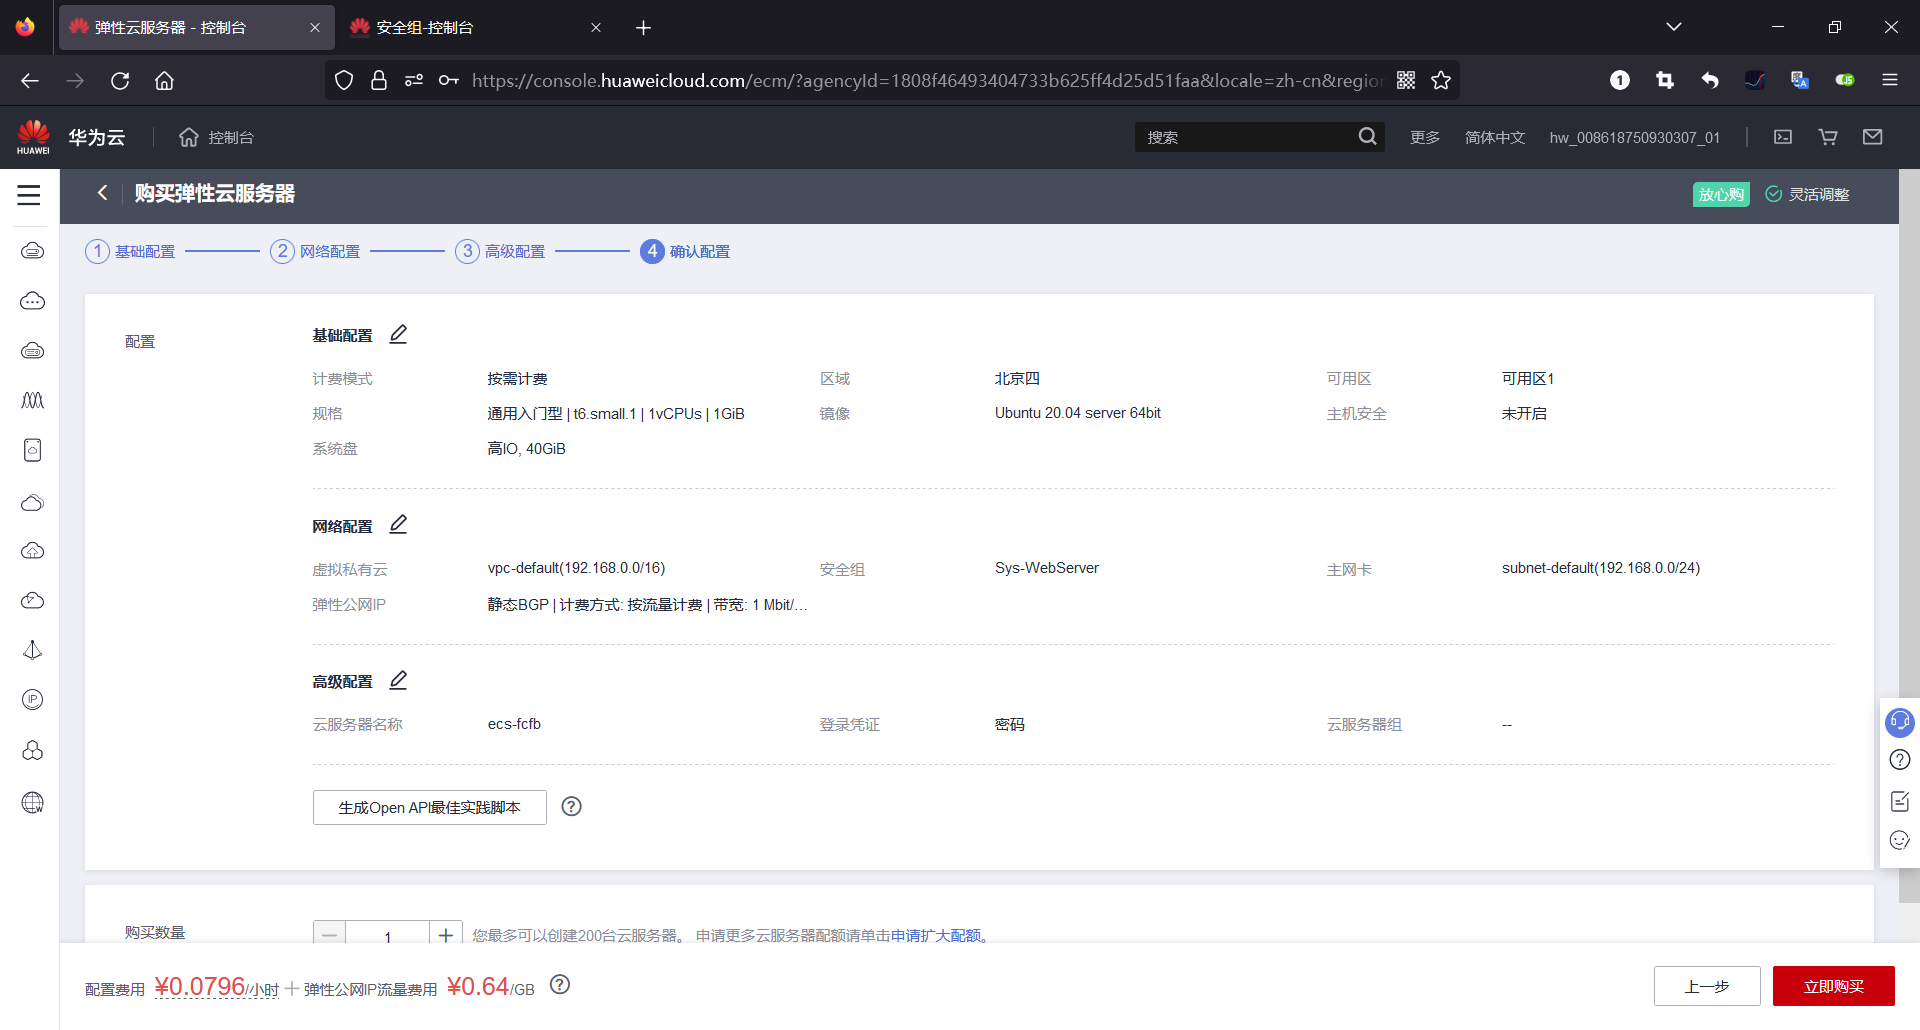Open the IP icon in left sidebar

click(33, 700)
